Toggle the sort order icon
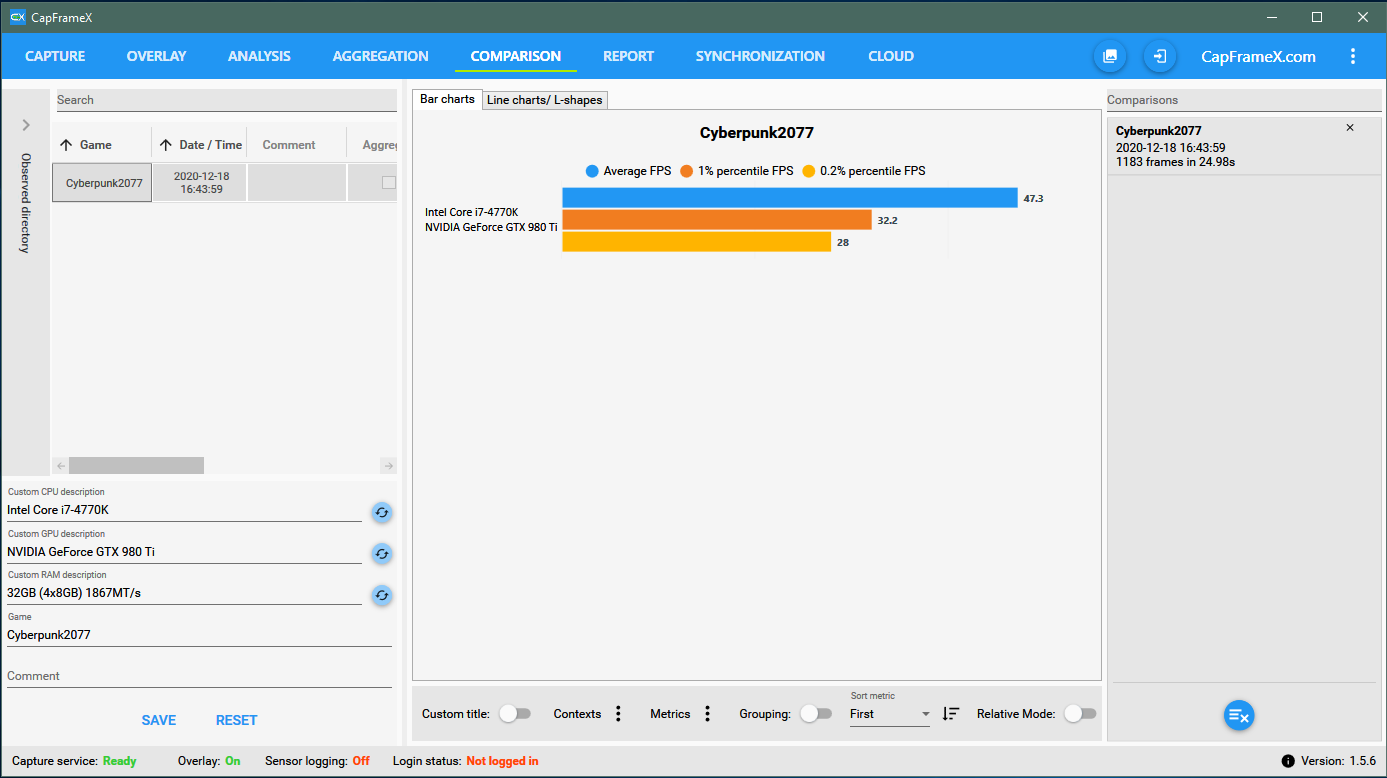This screenshot has width=1387, height=778. (x=951, y=714)
